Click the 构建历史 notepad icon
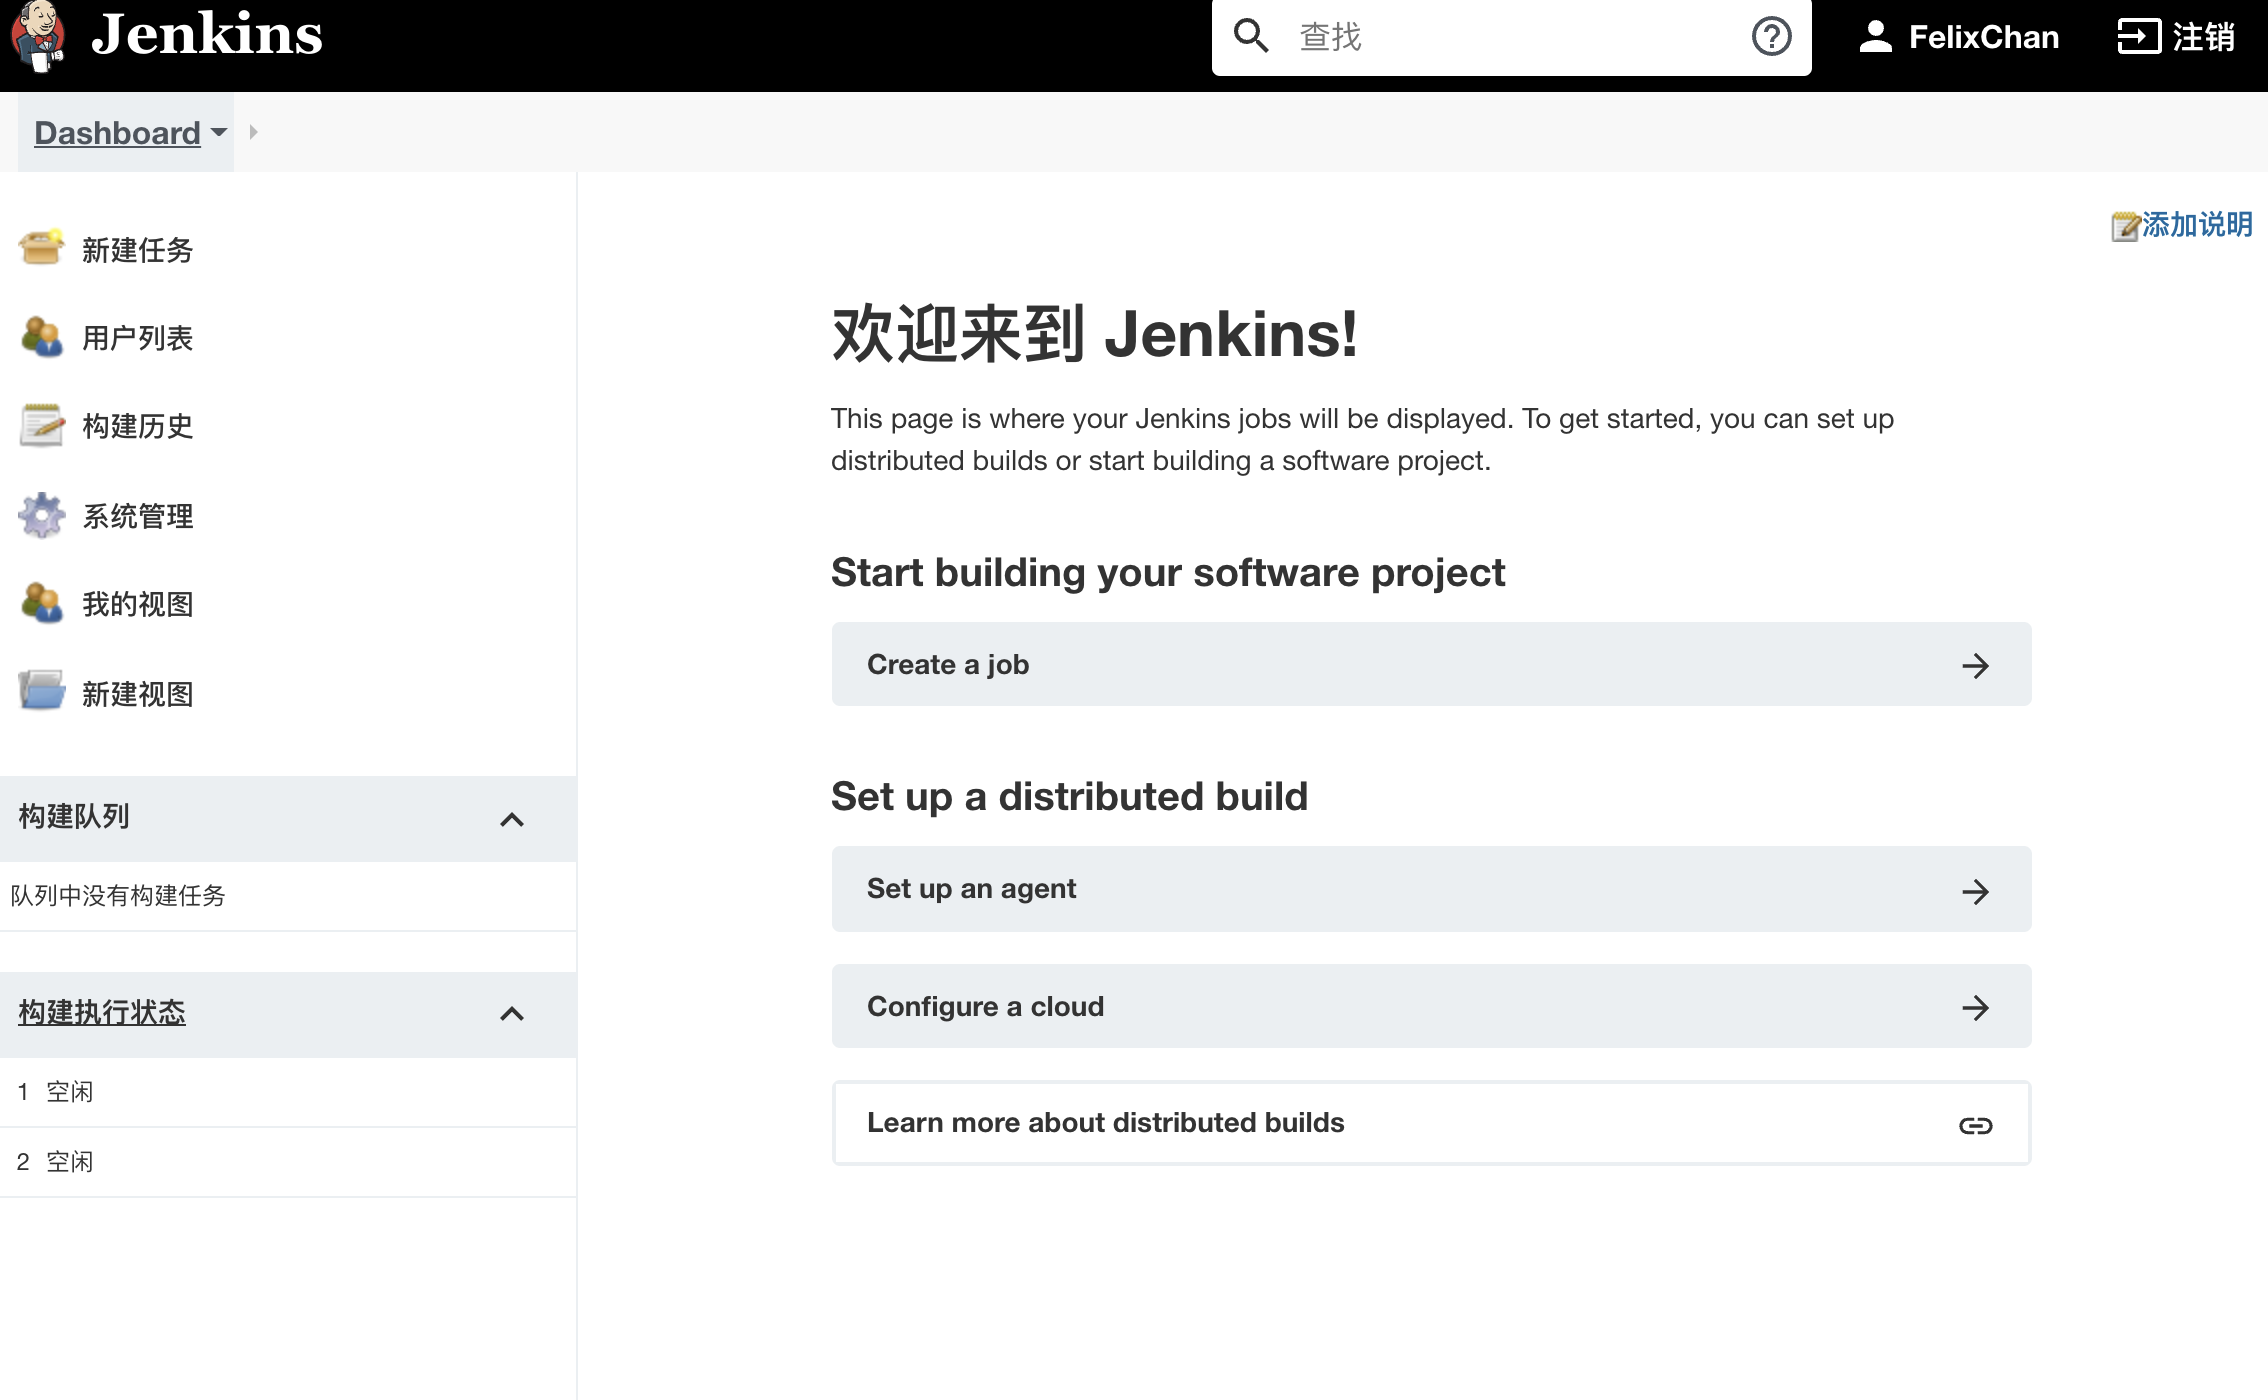The height and width of the screenshot is (1400, 2268). (41, 425)
